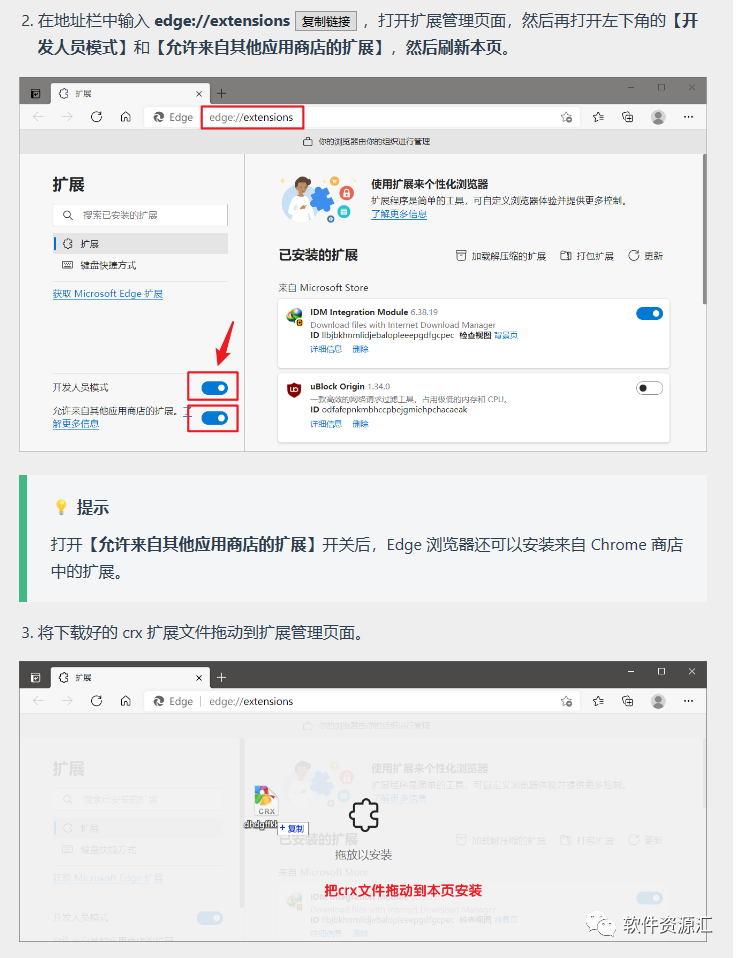Open uBlock Origin 详细信息 link
The width and height of the screenshot is (736, 958).
(x=326, y=424)
